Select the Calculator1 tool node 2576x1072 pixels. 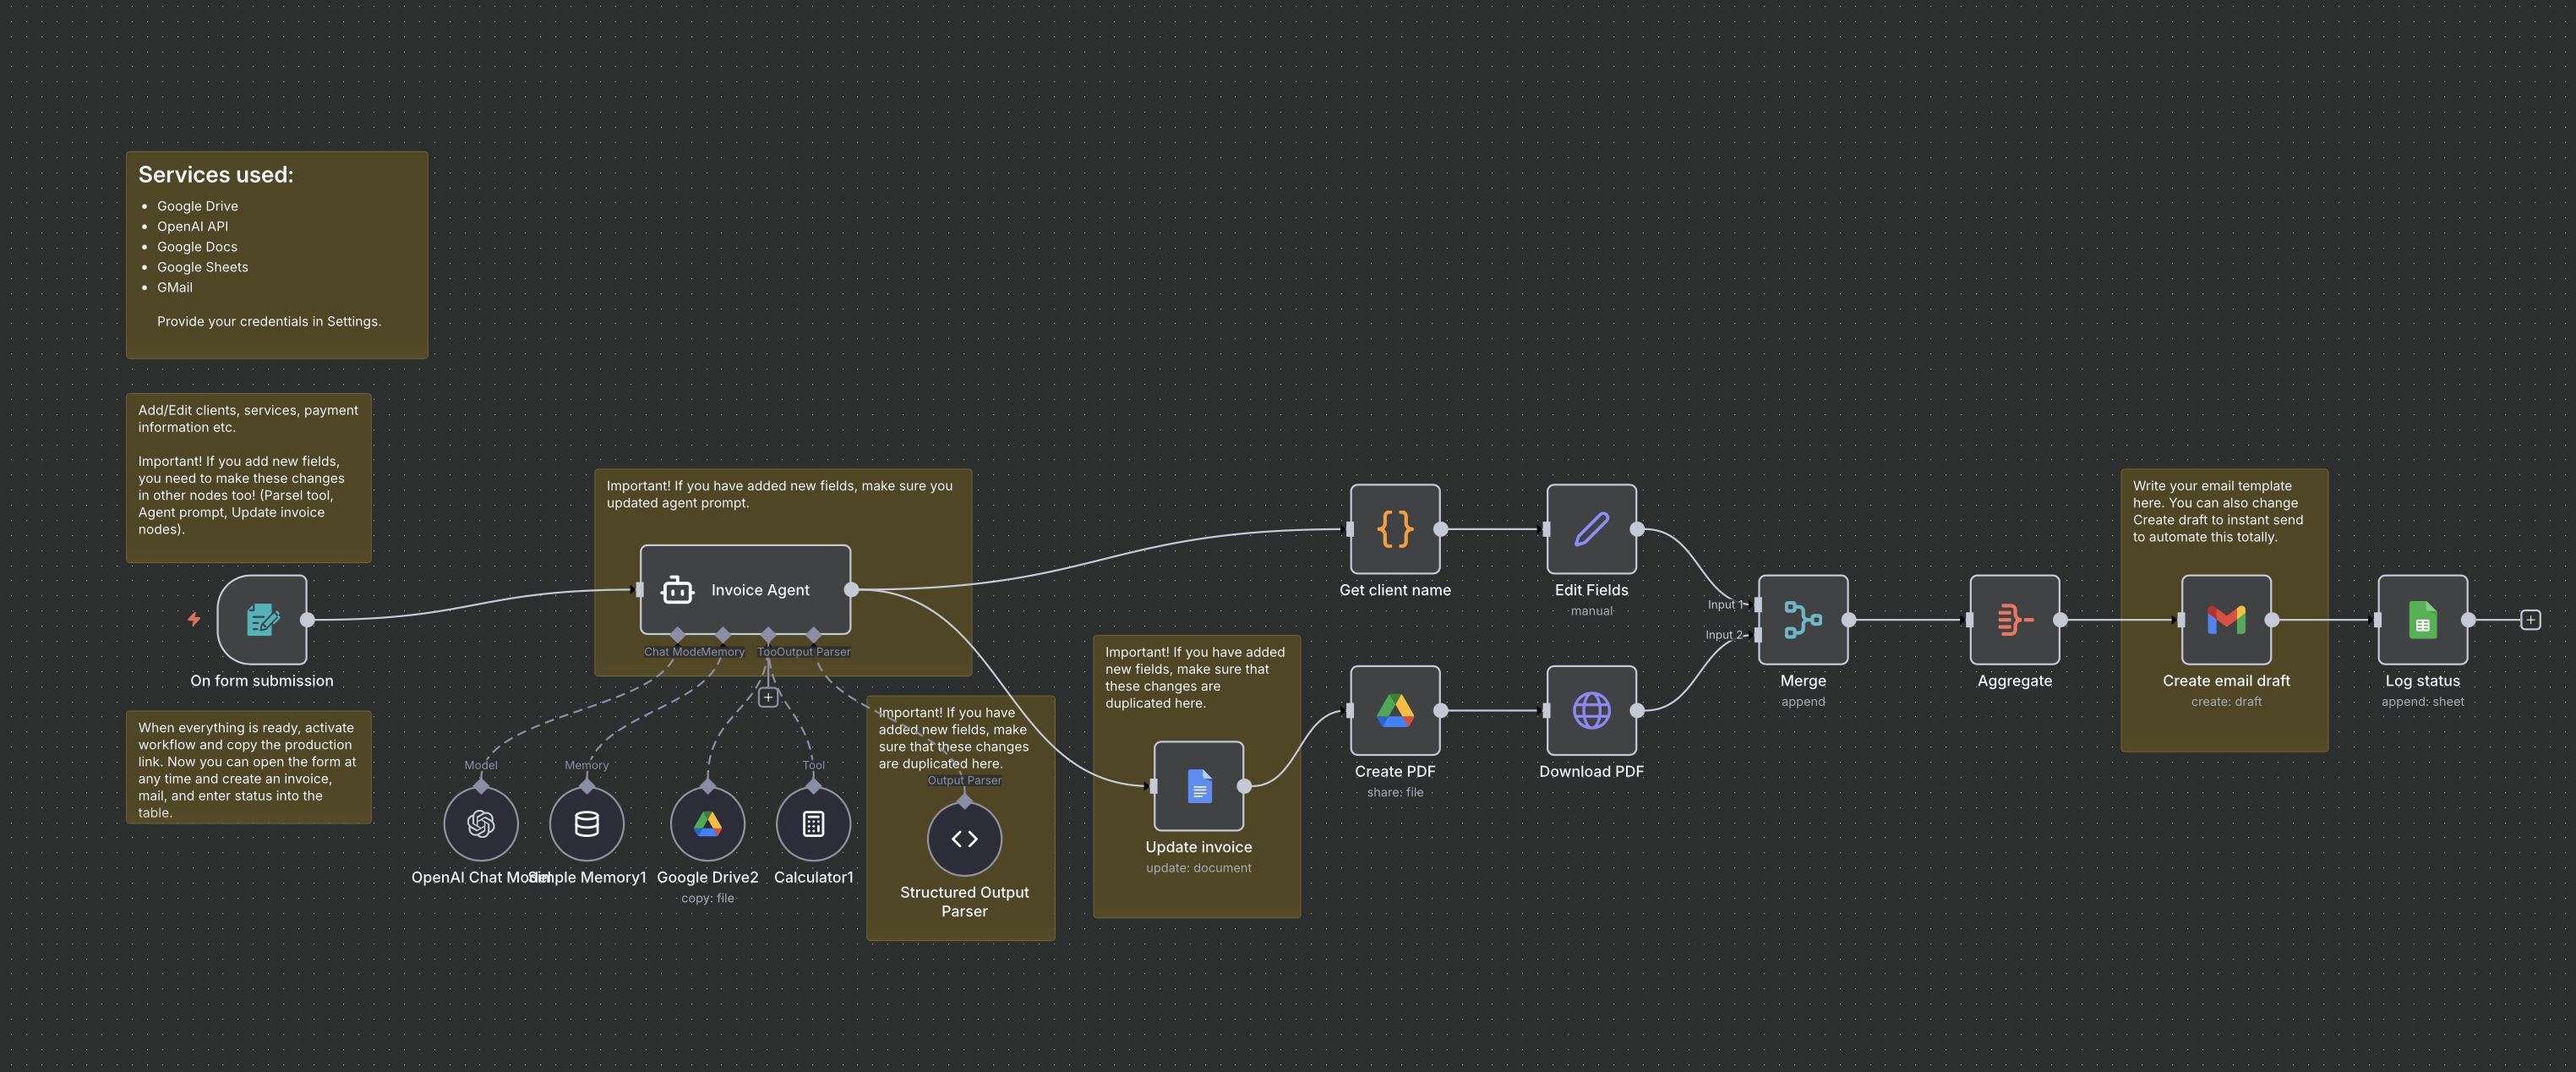813,824
